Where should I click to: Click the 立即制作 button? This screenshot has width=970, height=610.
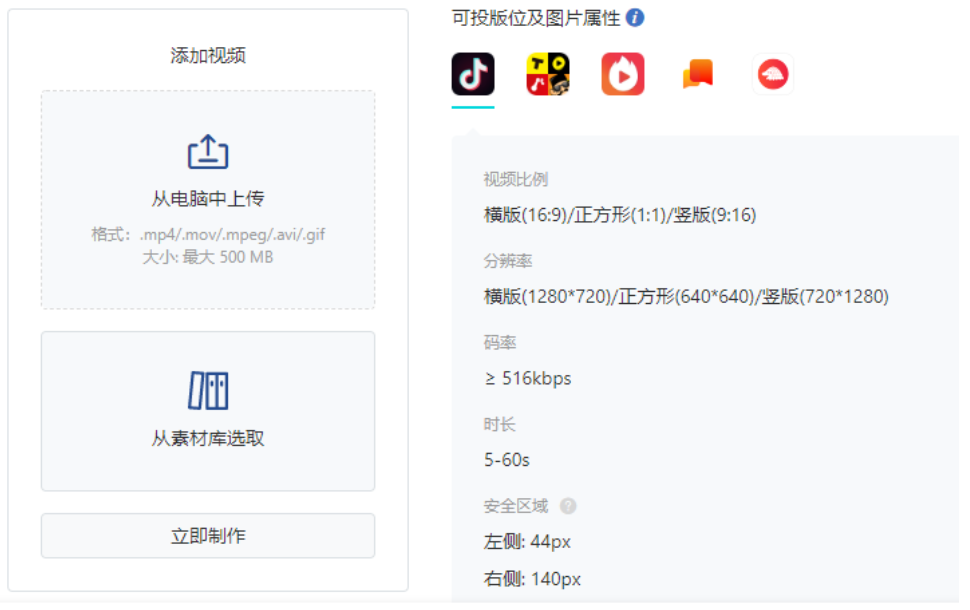click(208, 536)
